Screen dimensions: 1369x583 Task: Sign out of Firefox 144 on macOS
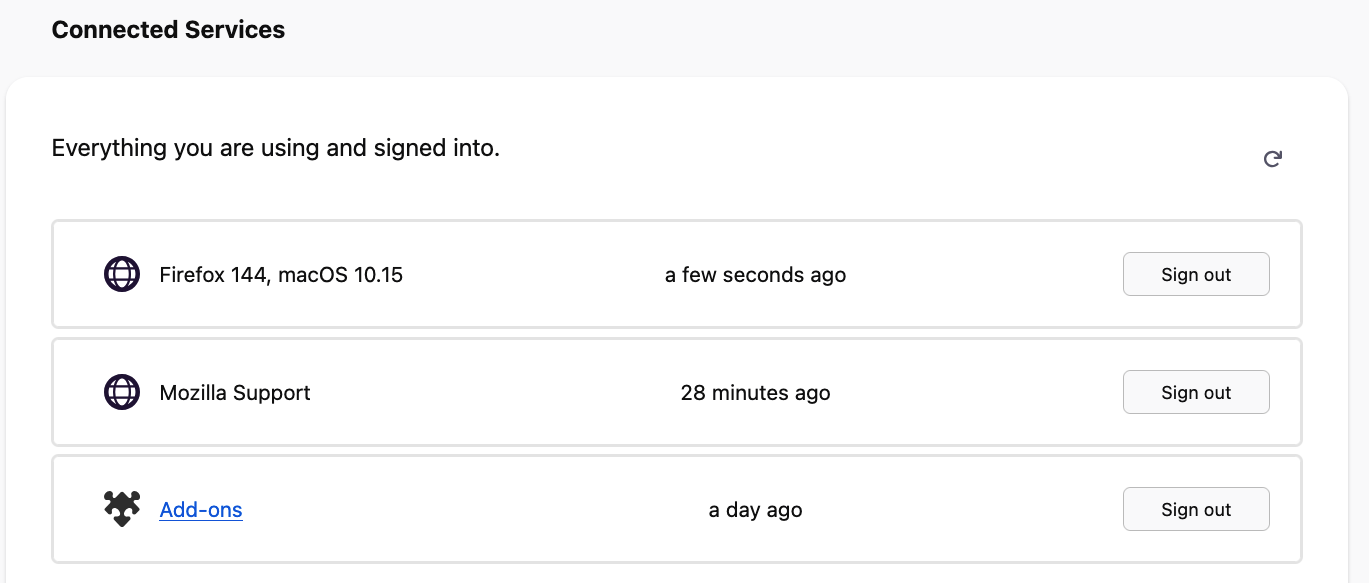[x=1196, y=274]
